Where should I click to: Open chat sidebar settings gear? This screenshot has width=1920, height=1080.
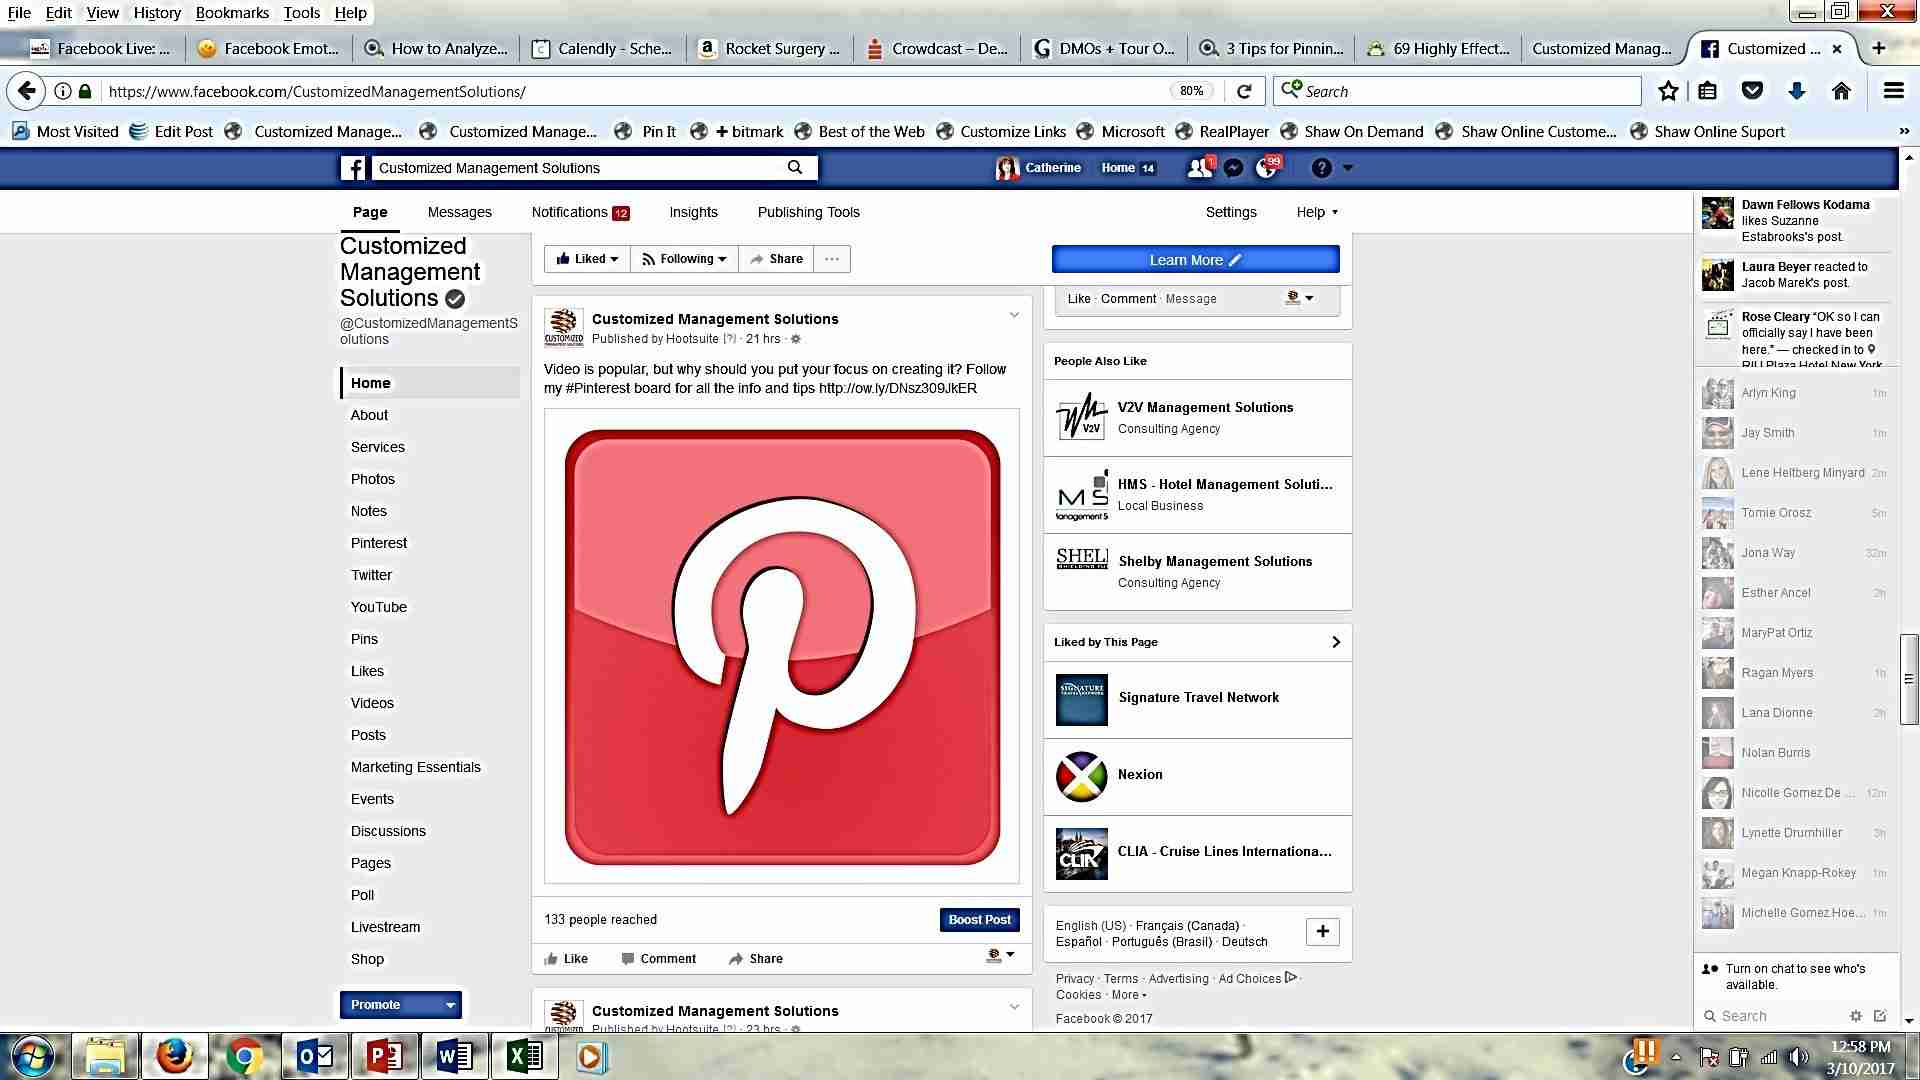click(x=1856, y=1016)
